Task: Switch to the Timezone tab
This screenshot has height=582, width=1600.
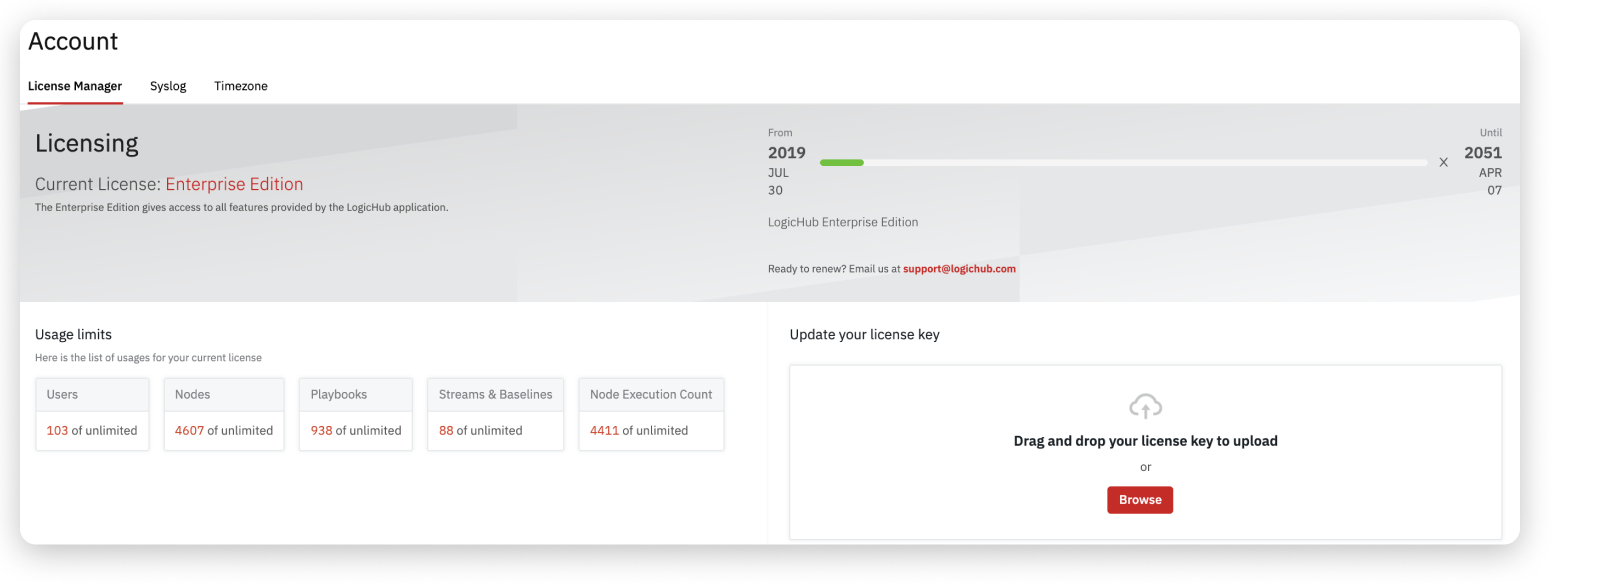Action: coord(241,86)
